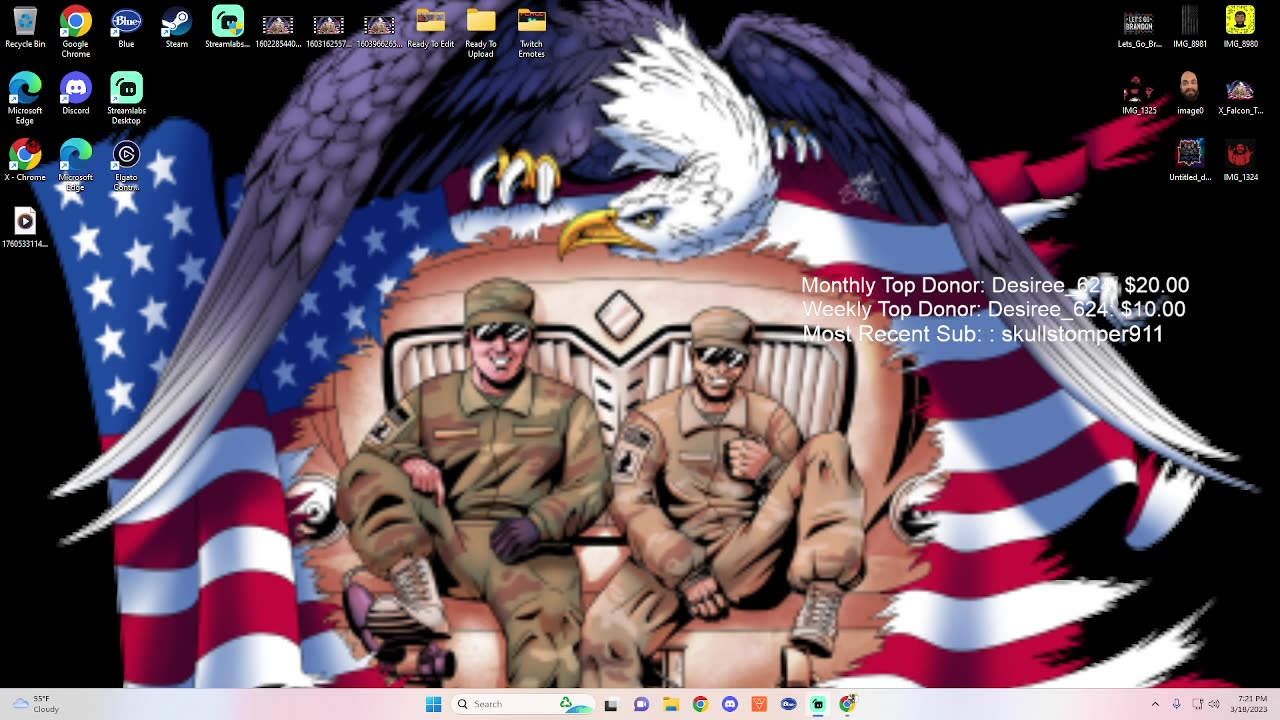1280x720 pixels.
Task: Select the Lets_Go_Brandon image file
Action: (1139, 28)
